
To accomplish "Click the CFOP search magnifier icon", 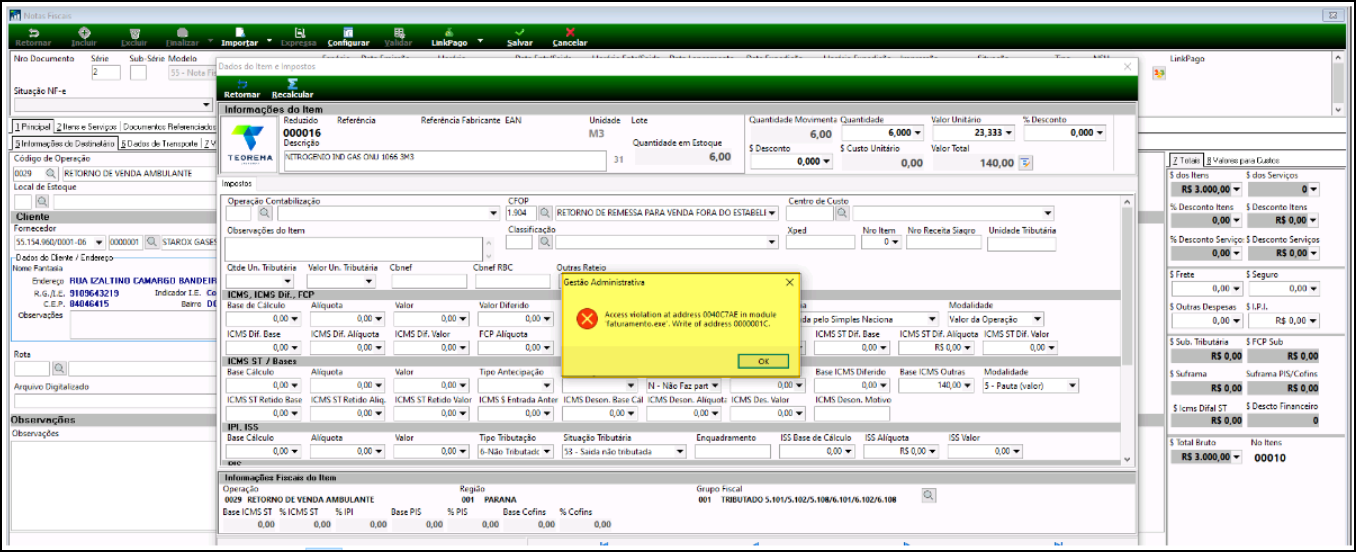I will [x=545, y=213].
